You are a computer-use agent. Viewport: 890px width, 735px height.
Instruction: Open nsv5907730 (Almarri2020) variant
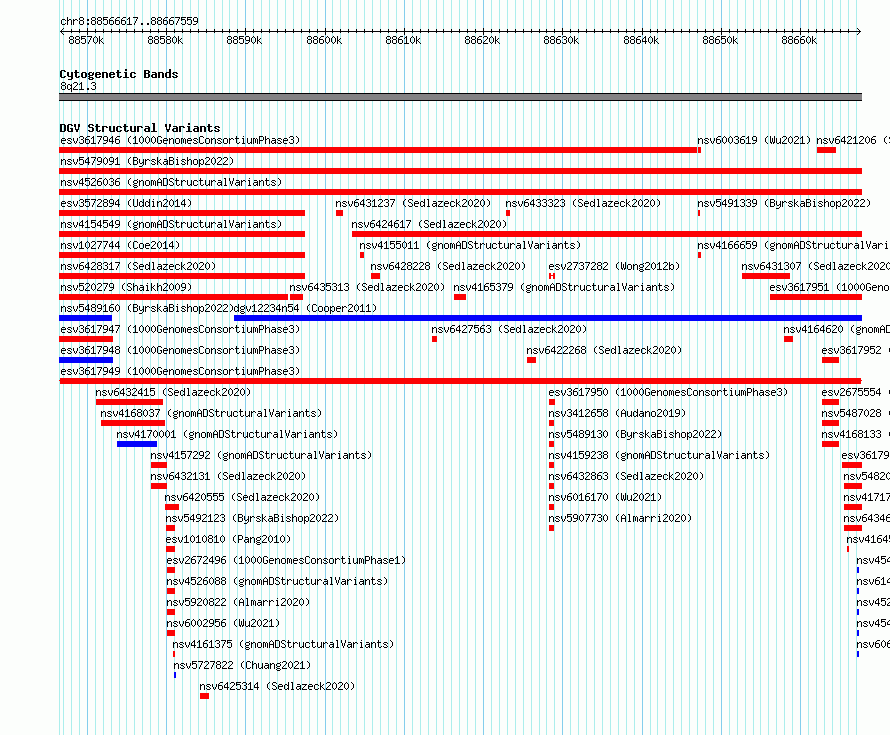coord(620,518)
